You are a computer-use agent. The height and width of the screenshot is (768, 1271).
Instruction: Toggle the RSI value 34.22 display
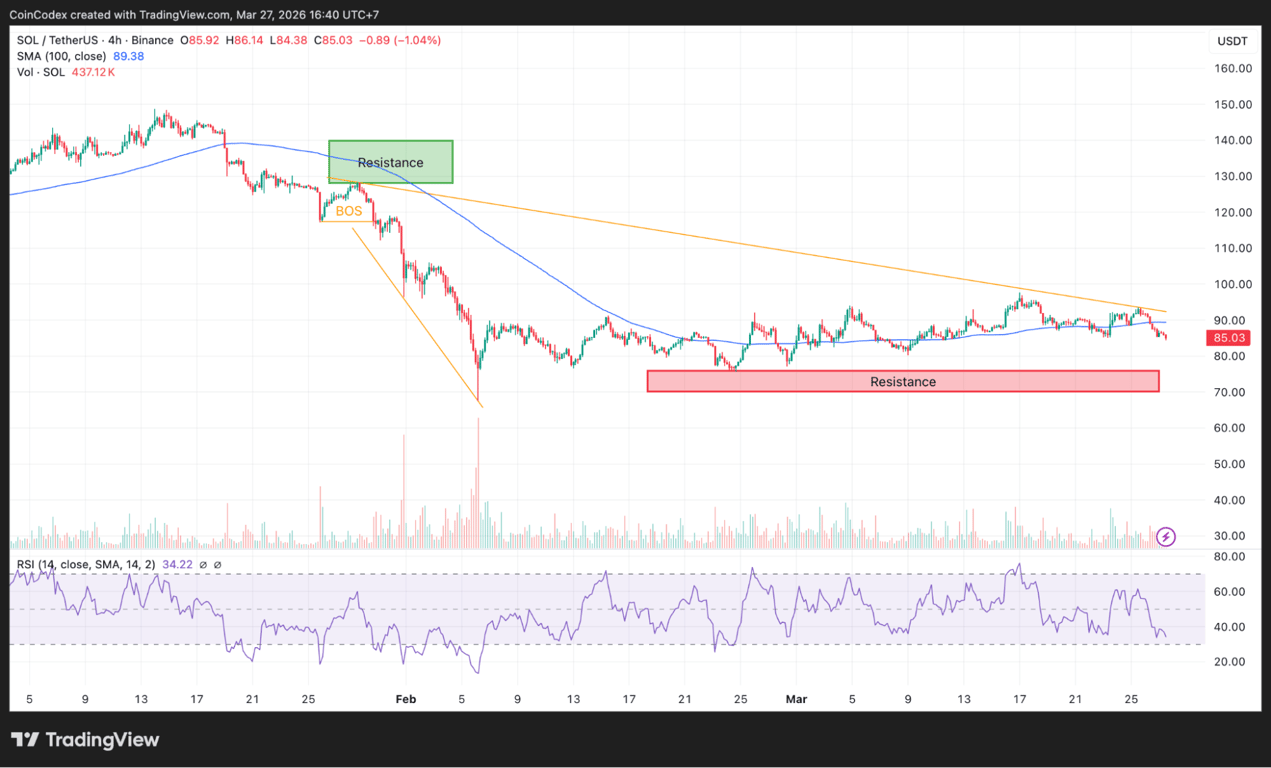click(x=177, y=564)
